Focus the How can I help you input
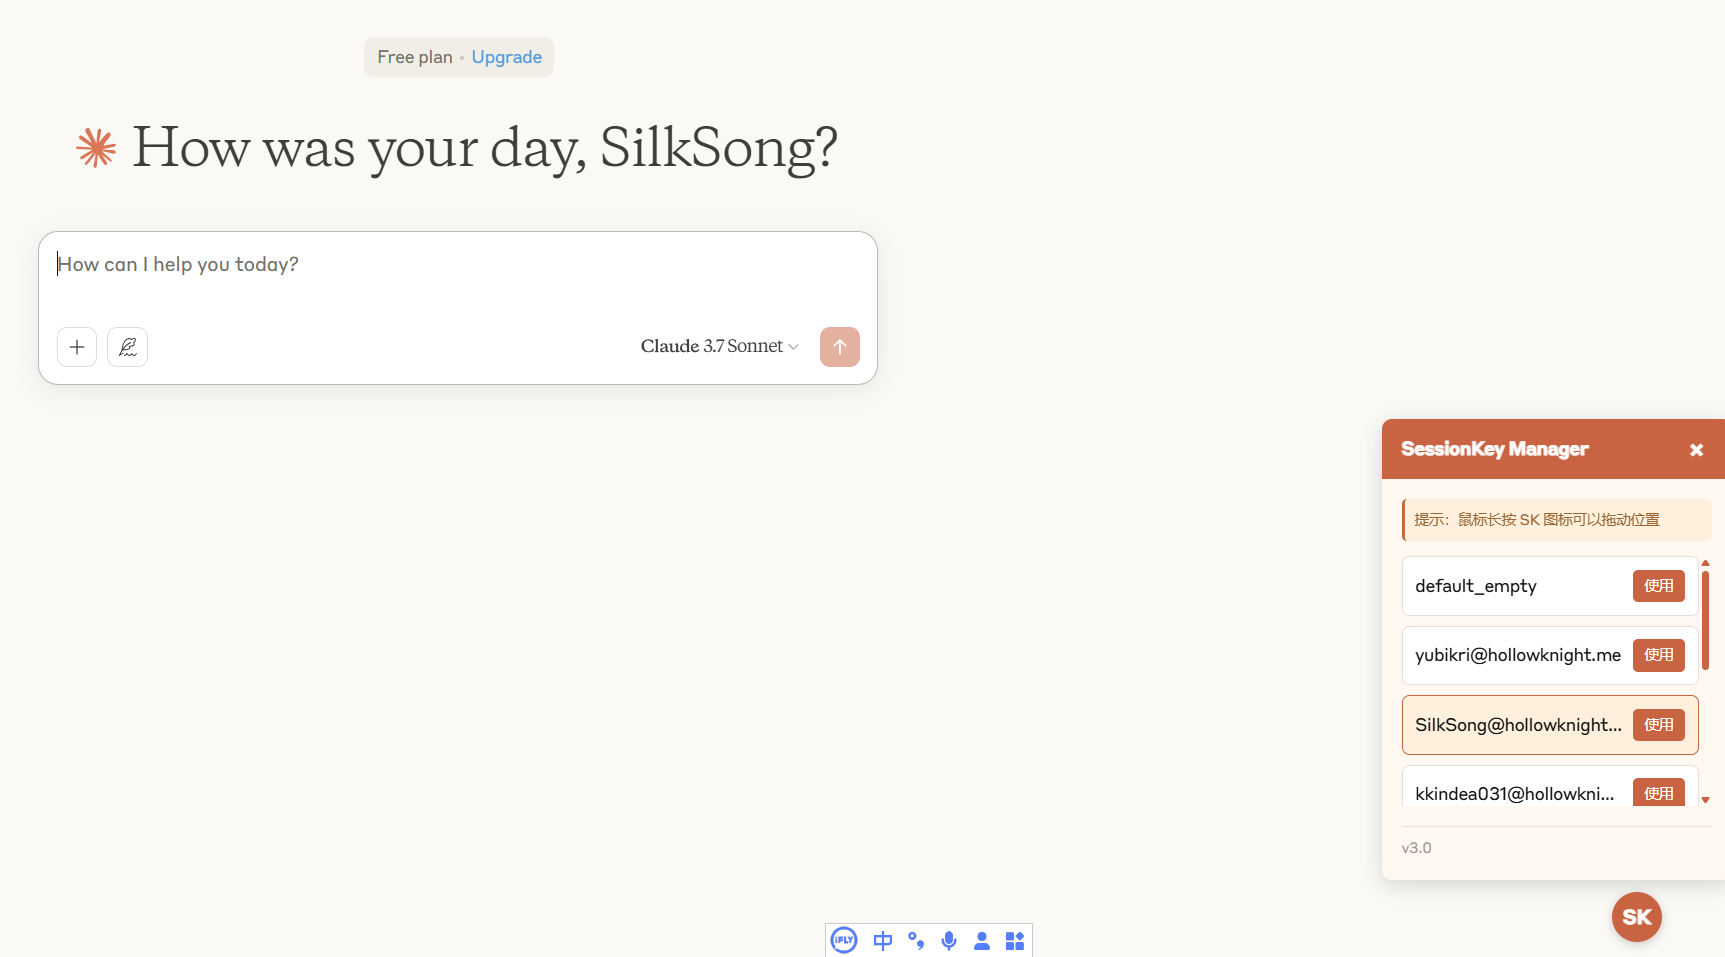The height and width of the screenshot is (957, 1725). coord(458,265)
